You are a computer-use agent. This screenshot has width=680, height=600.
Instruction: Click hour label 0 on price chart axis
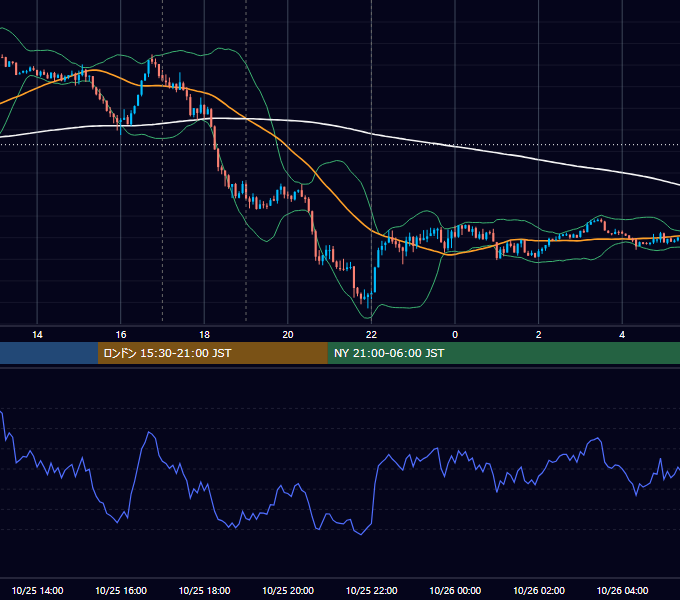click(x=455, y=335)
